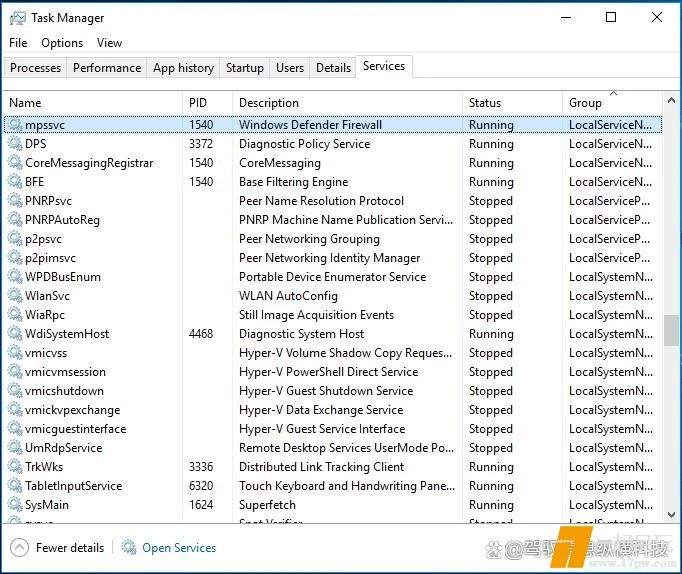Click the Portable Device Enumerator Service description
This screenshot has height=574, width=682.
333,277
